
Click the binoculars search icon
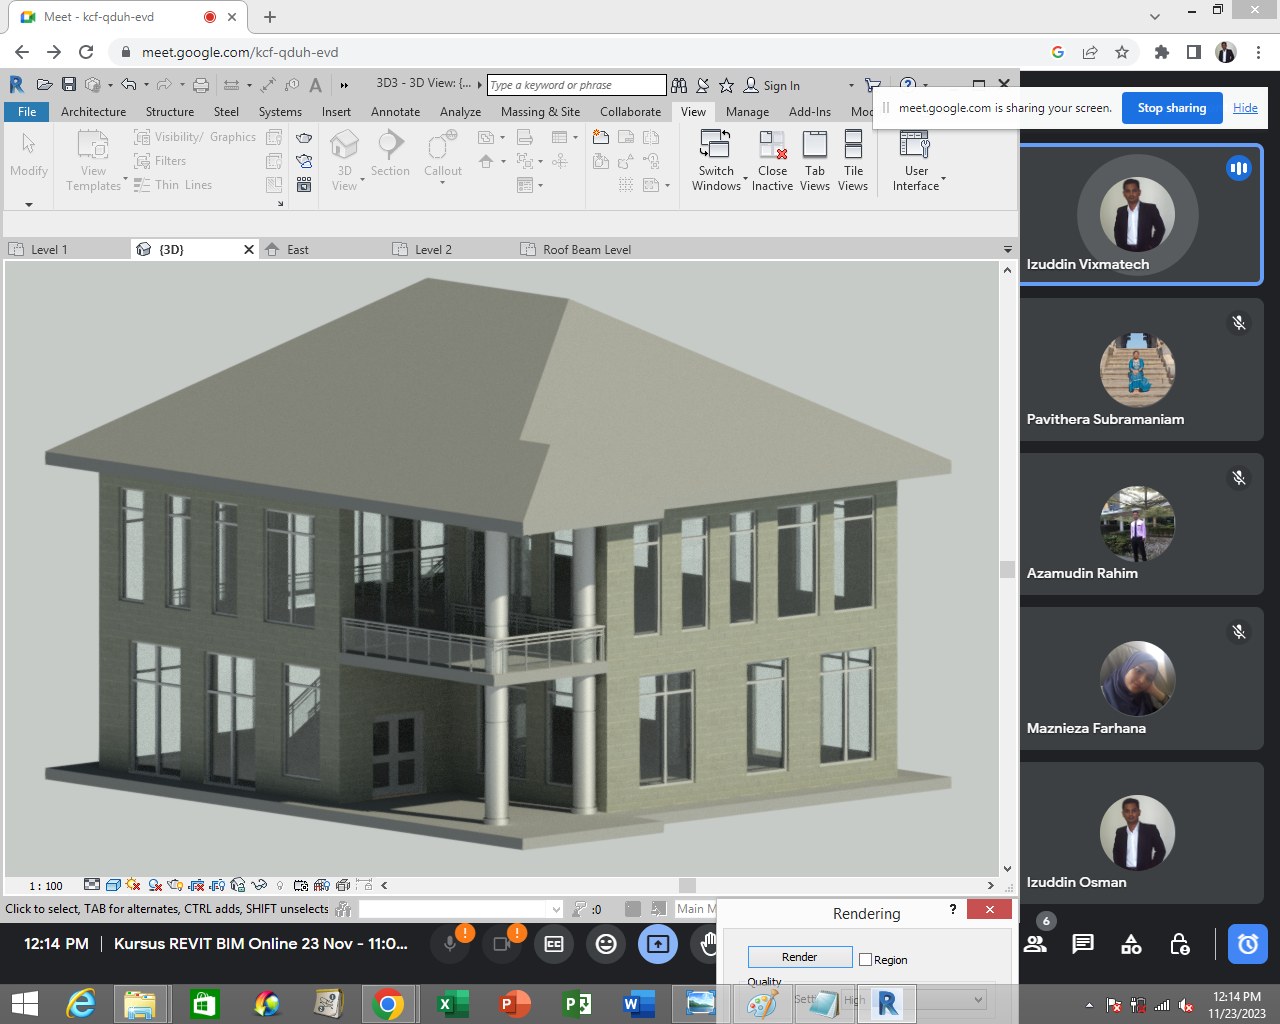[x=679, y=85]
